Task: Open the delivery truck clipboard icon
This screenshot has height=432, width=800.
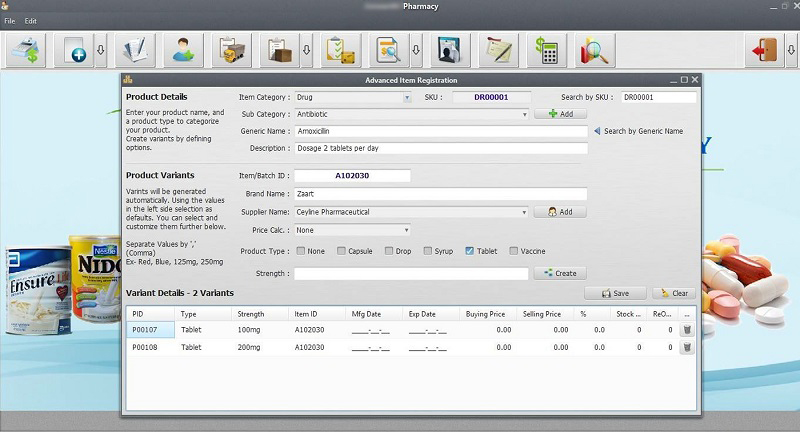Action: click(232, 50)
